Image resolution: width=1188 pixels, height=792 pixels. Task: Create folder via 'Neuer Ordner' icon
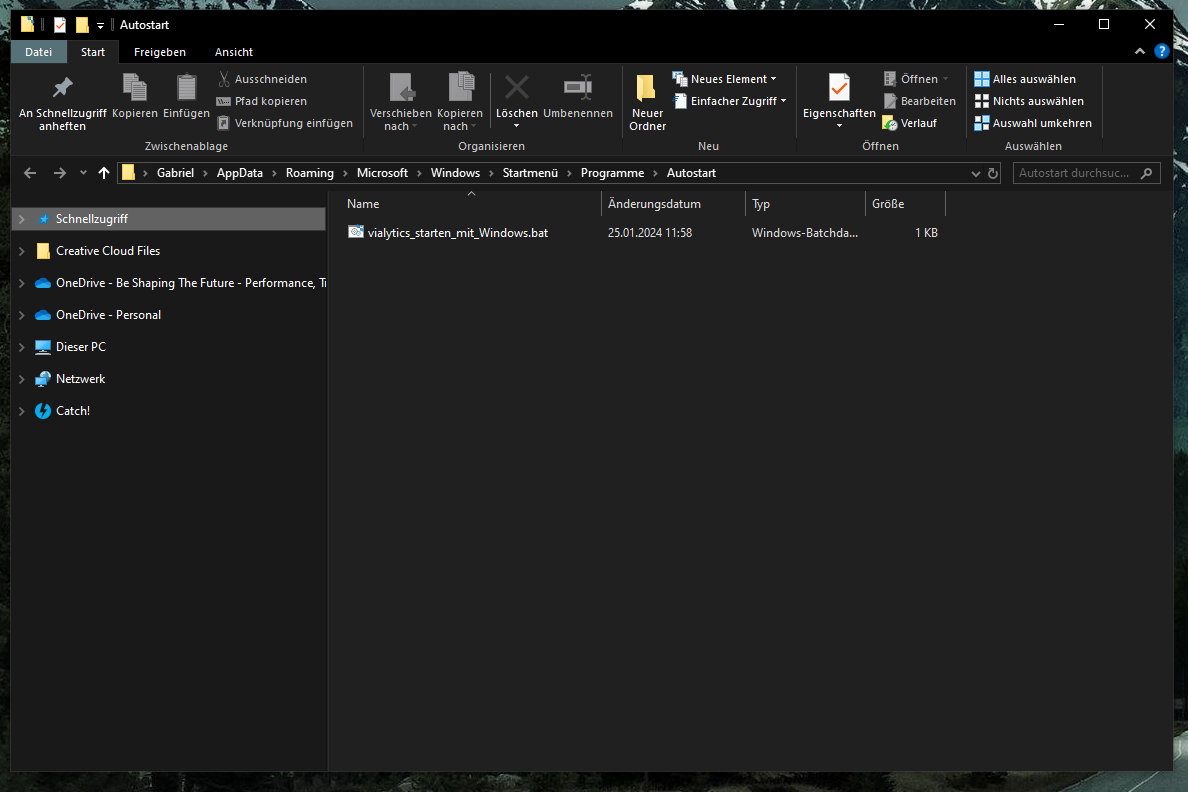647,95
